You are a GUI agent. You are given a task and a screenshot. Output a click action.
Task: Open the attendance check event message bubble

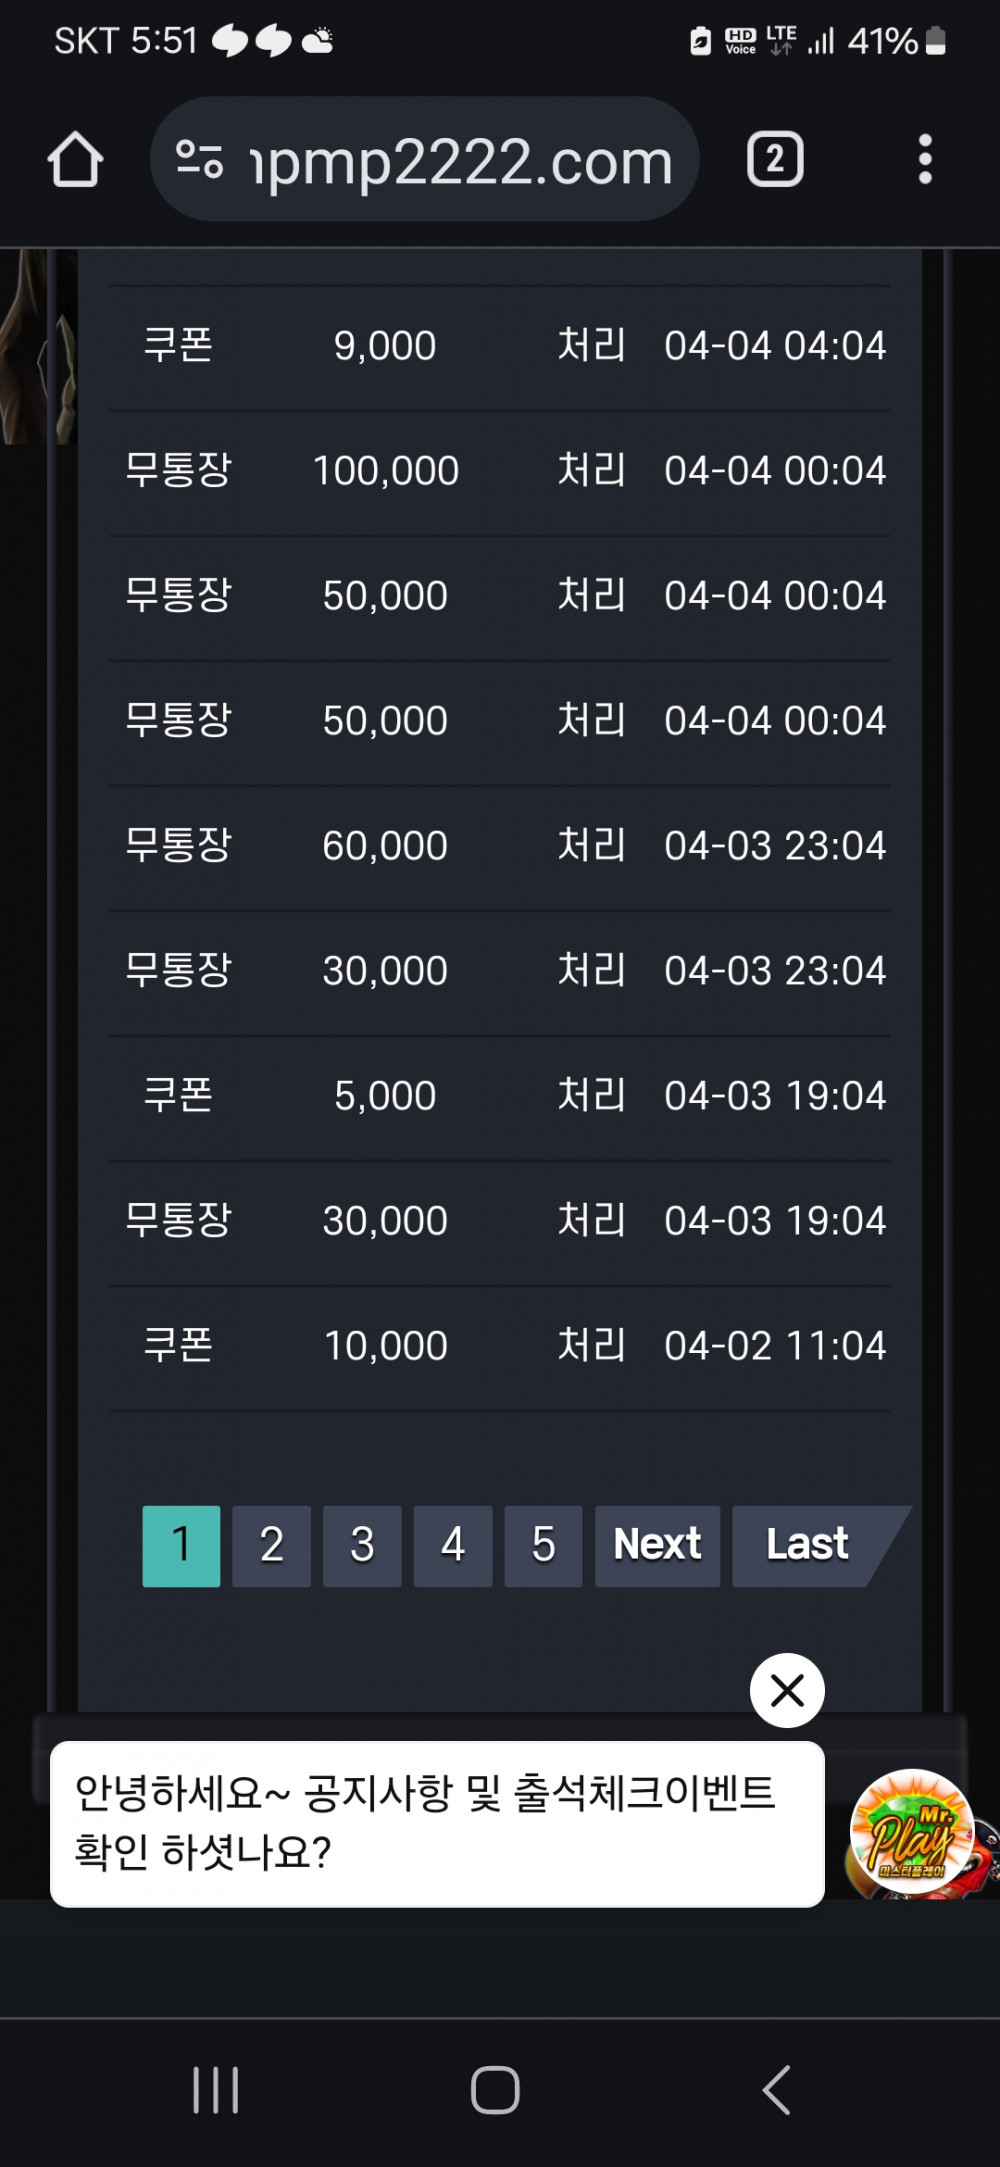point(437,1824)
